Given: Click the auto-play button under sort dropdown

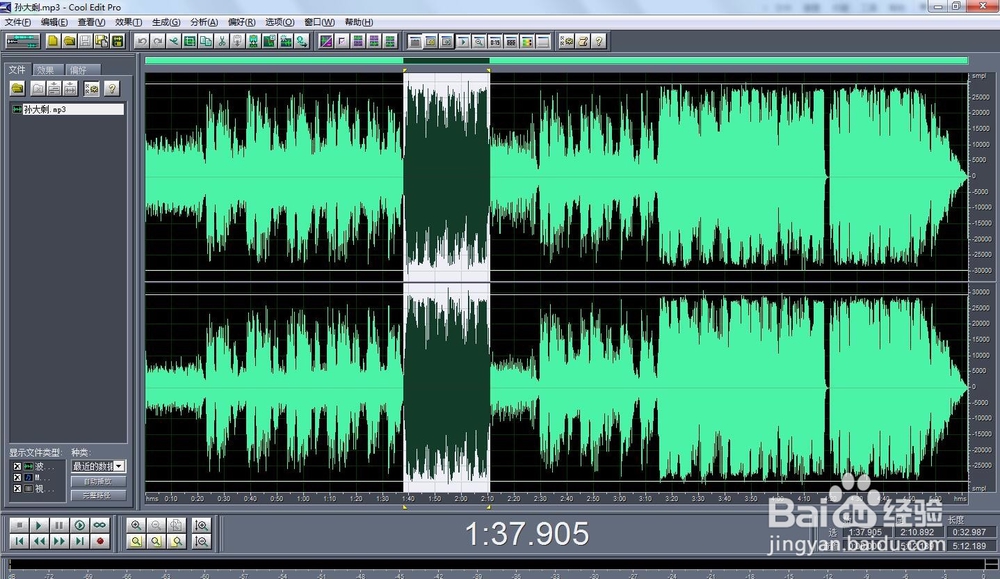Looking at the screenshot, I should 98,481.
